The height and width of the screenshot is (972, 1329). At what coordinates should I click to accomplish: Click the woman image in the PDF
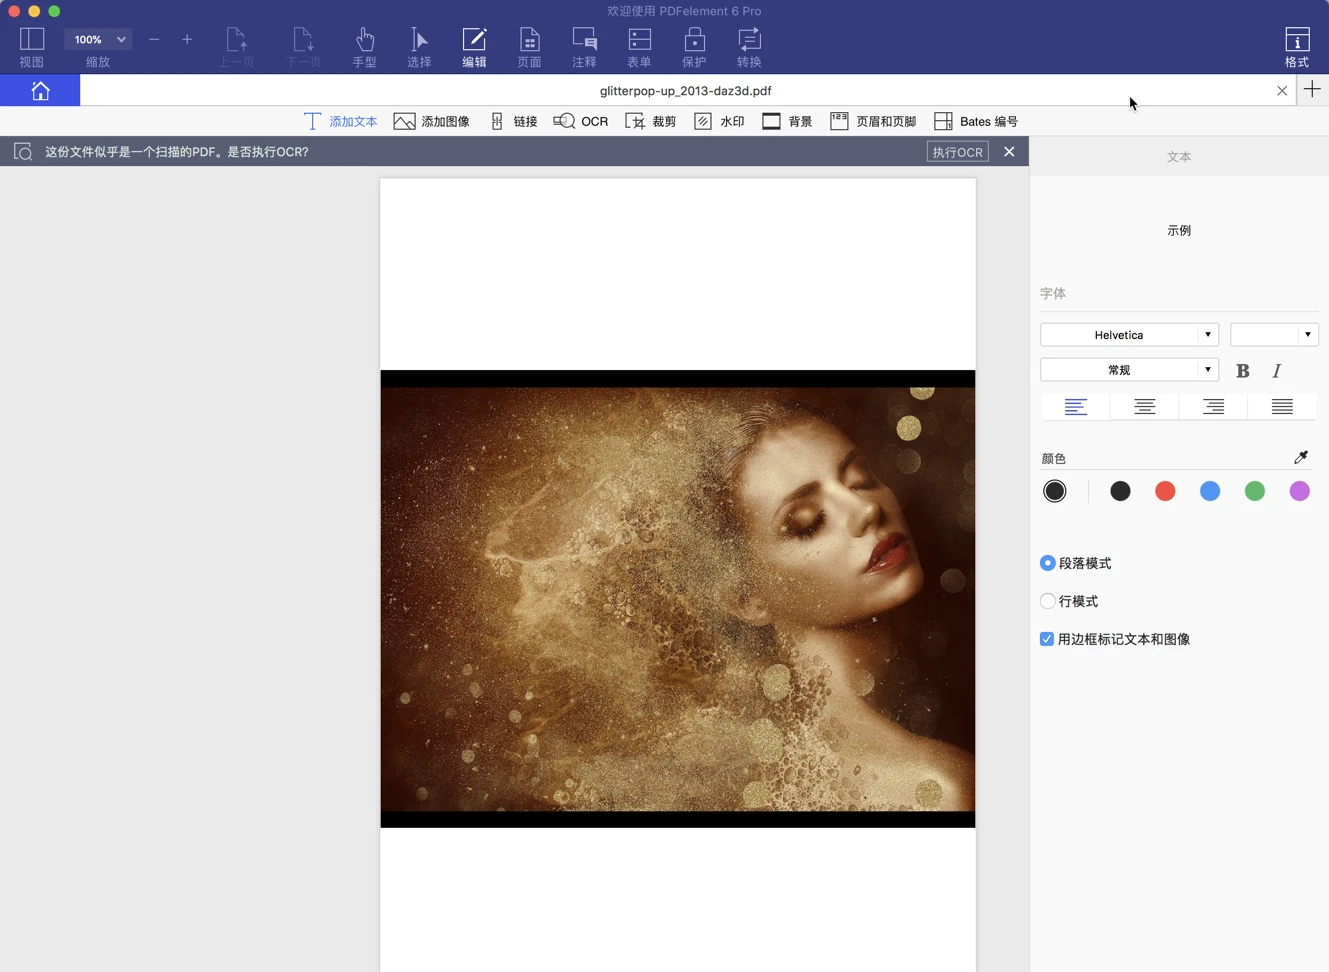pos(678,599)
